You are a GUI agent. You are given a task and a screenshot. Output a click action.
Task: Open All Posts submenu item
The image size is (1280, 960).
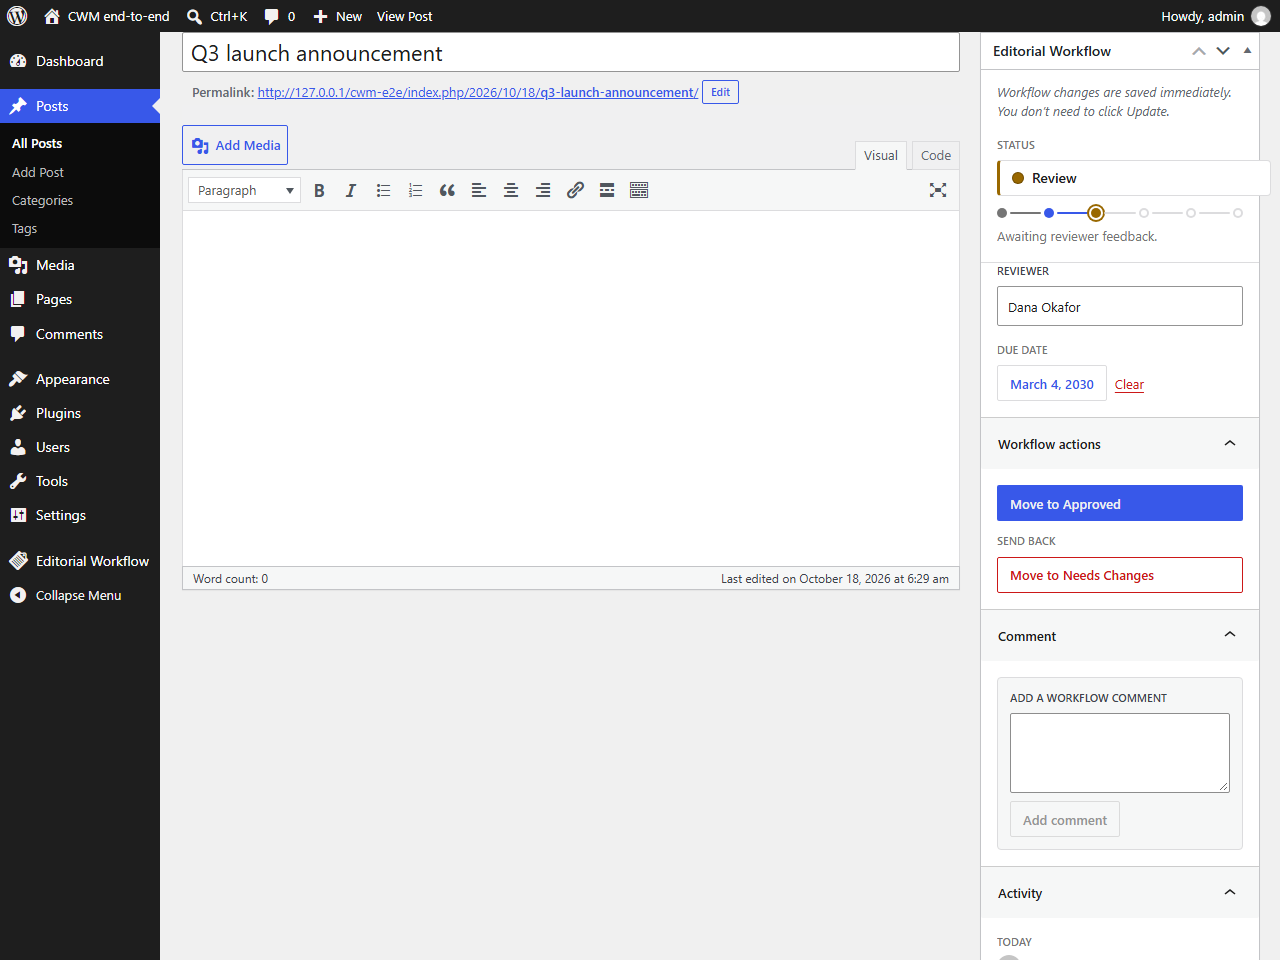37,143
